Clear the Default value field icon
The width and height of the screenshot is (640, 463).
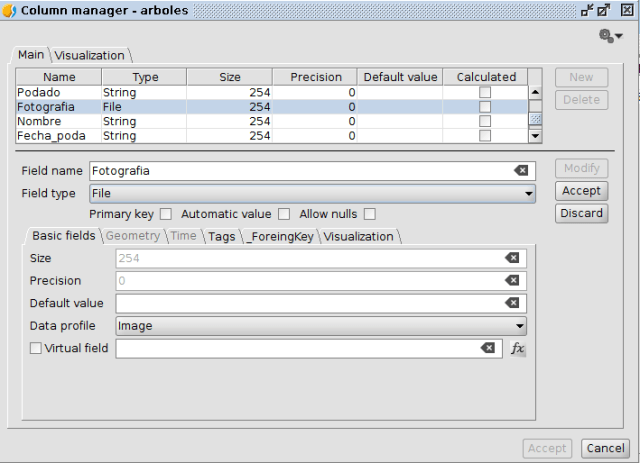click(512, 303)
